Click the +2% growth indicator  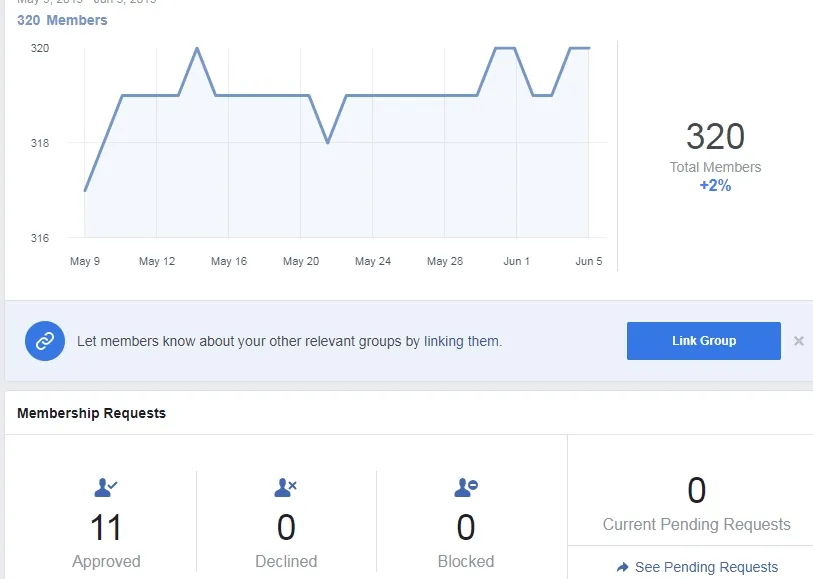[x=714, y=185]
